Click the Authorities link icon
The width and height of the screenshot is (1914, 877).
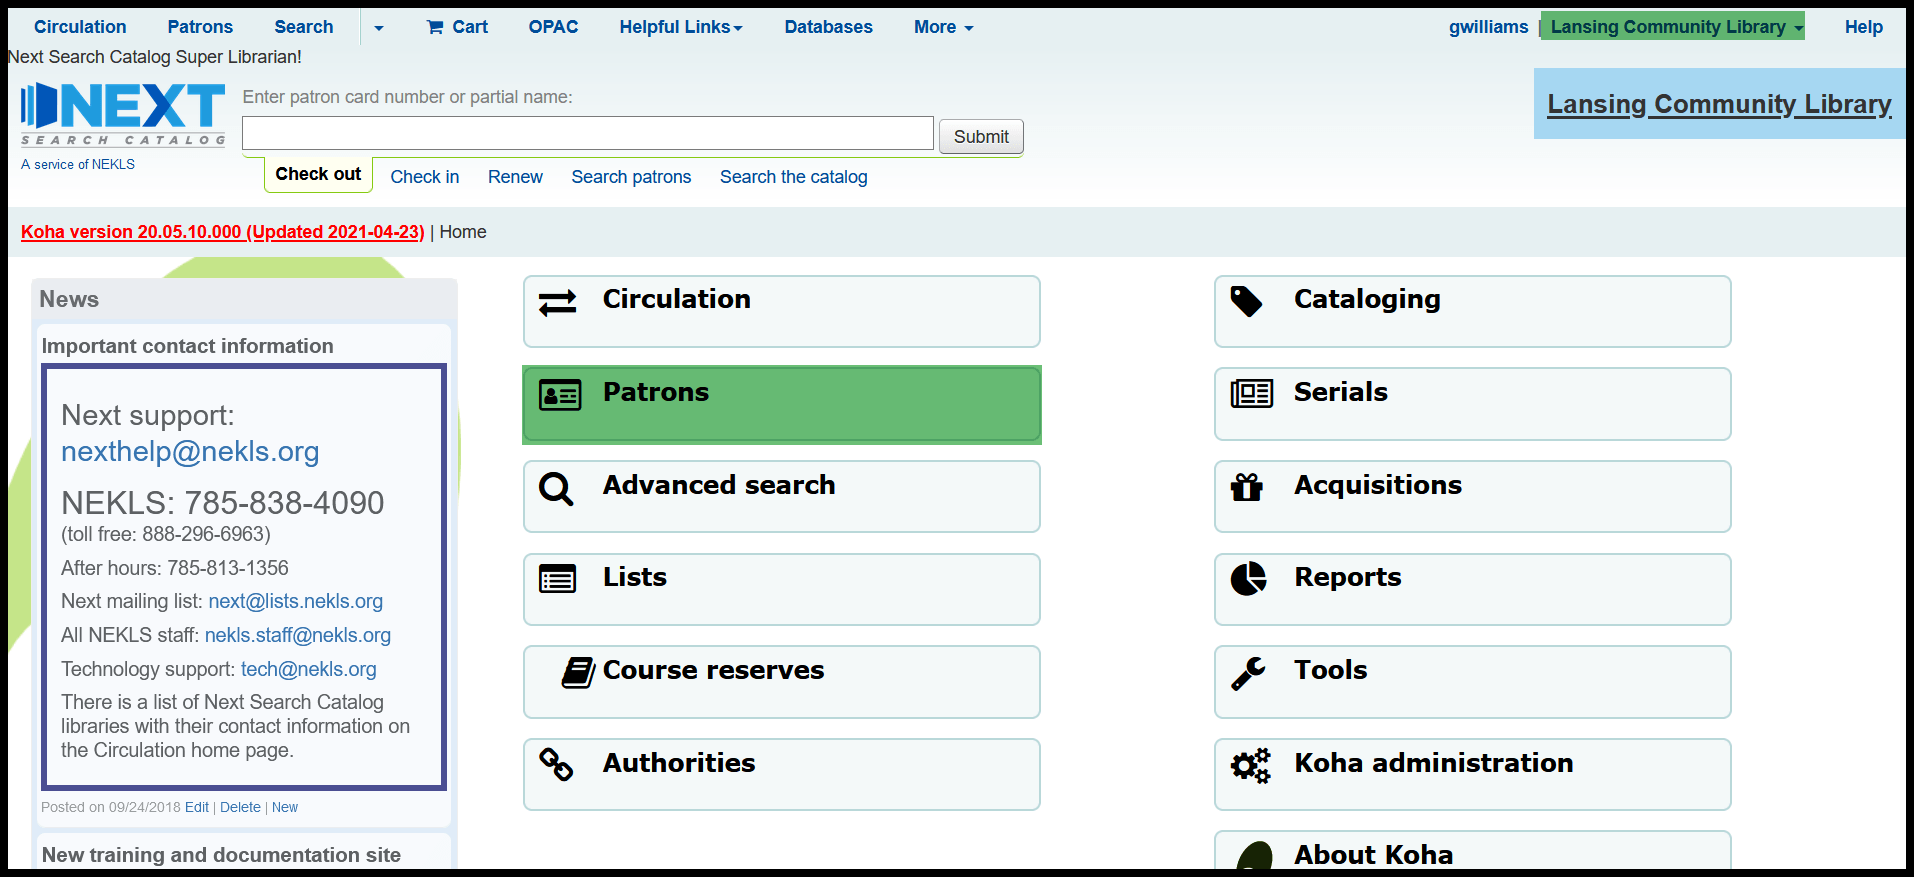pyautogui.click(x=556, y=765)
